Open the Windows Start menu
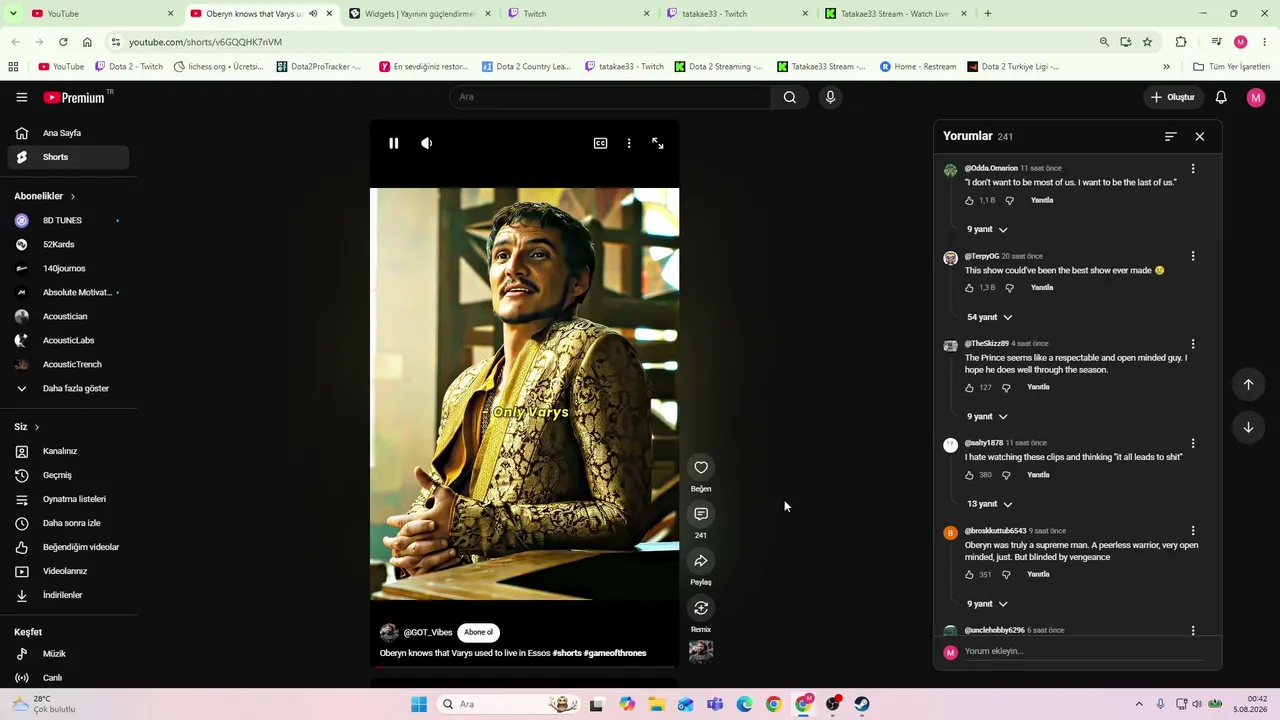The height and width of the screenshot is (720, 1280). point(419,704)
